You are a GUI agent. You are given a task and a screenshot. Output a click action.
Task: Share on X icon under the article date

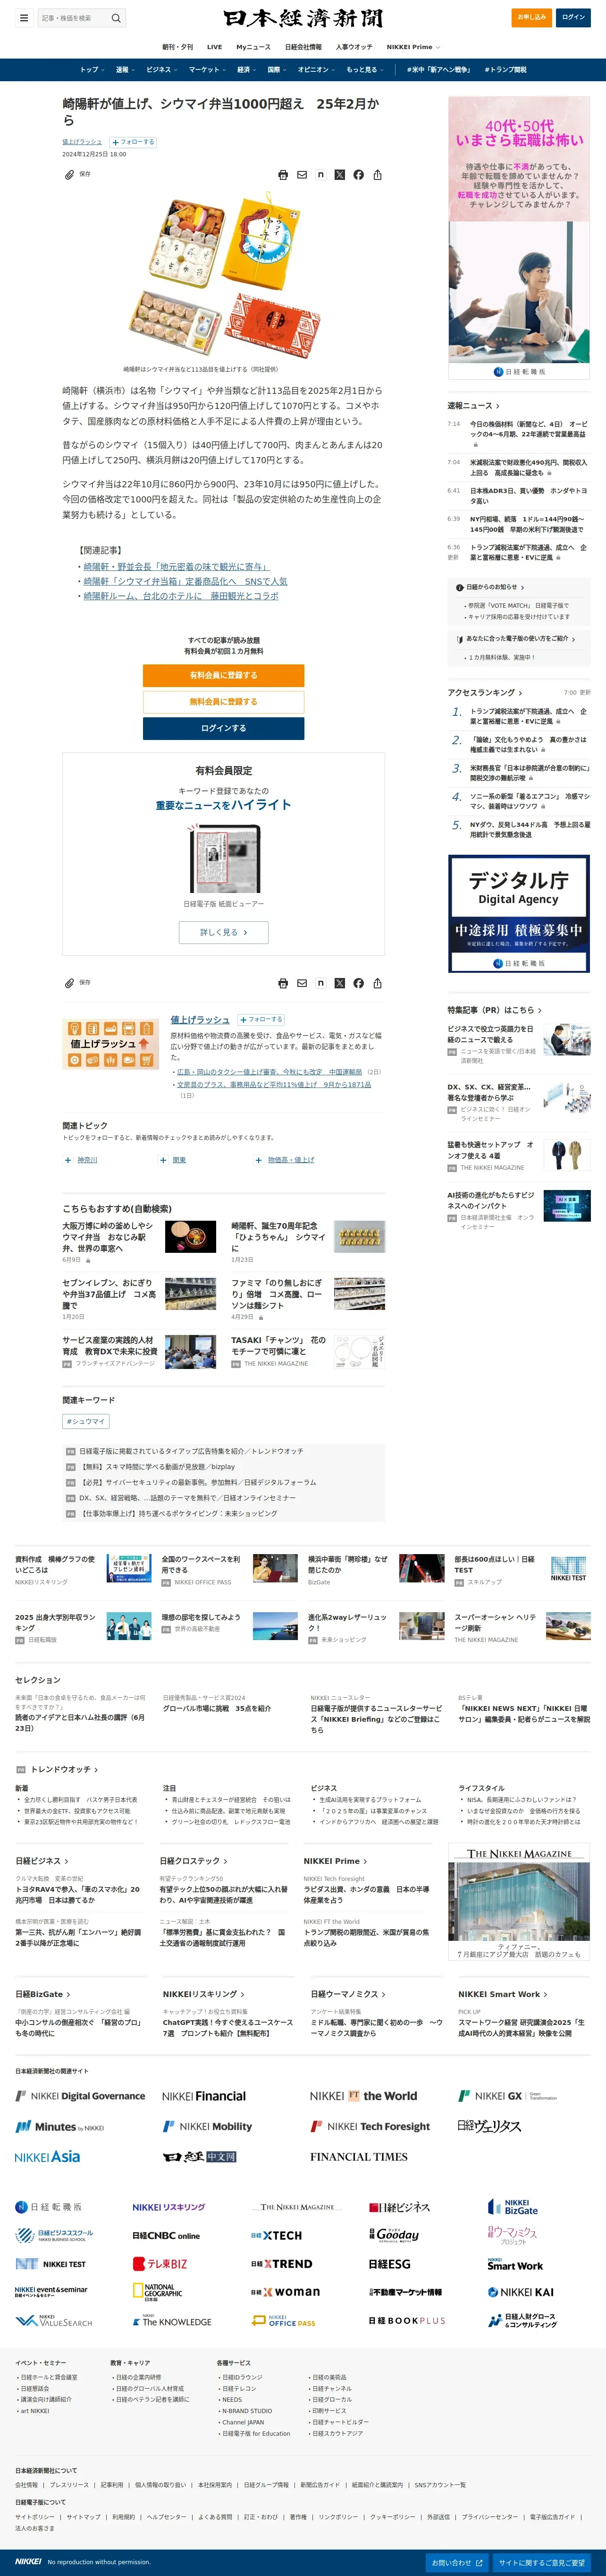coord(340,175)
